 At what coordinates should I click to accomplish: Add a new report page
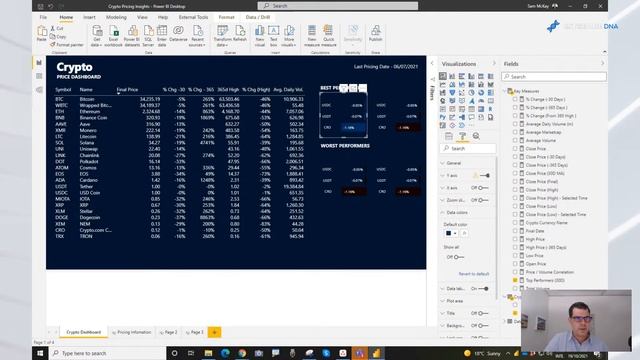tap(214, 332)
